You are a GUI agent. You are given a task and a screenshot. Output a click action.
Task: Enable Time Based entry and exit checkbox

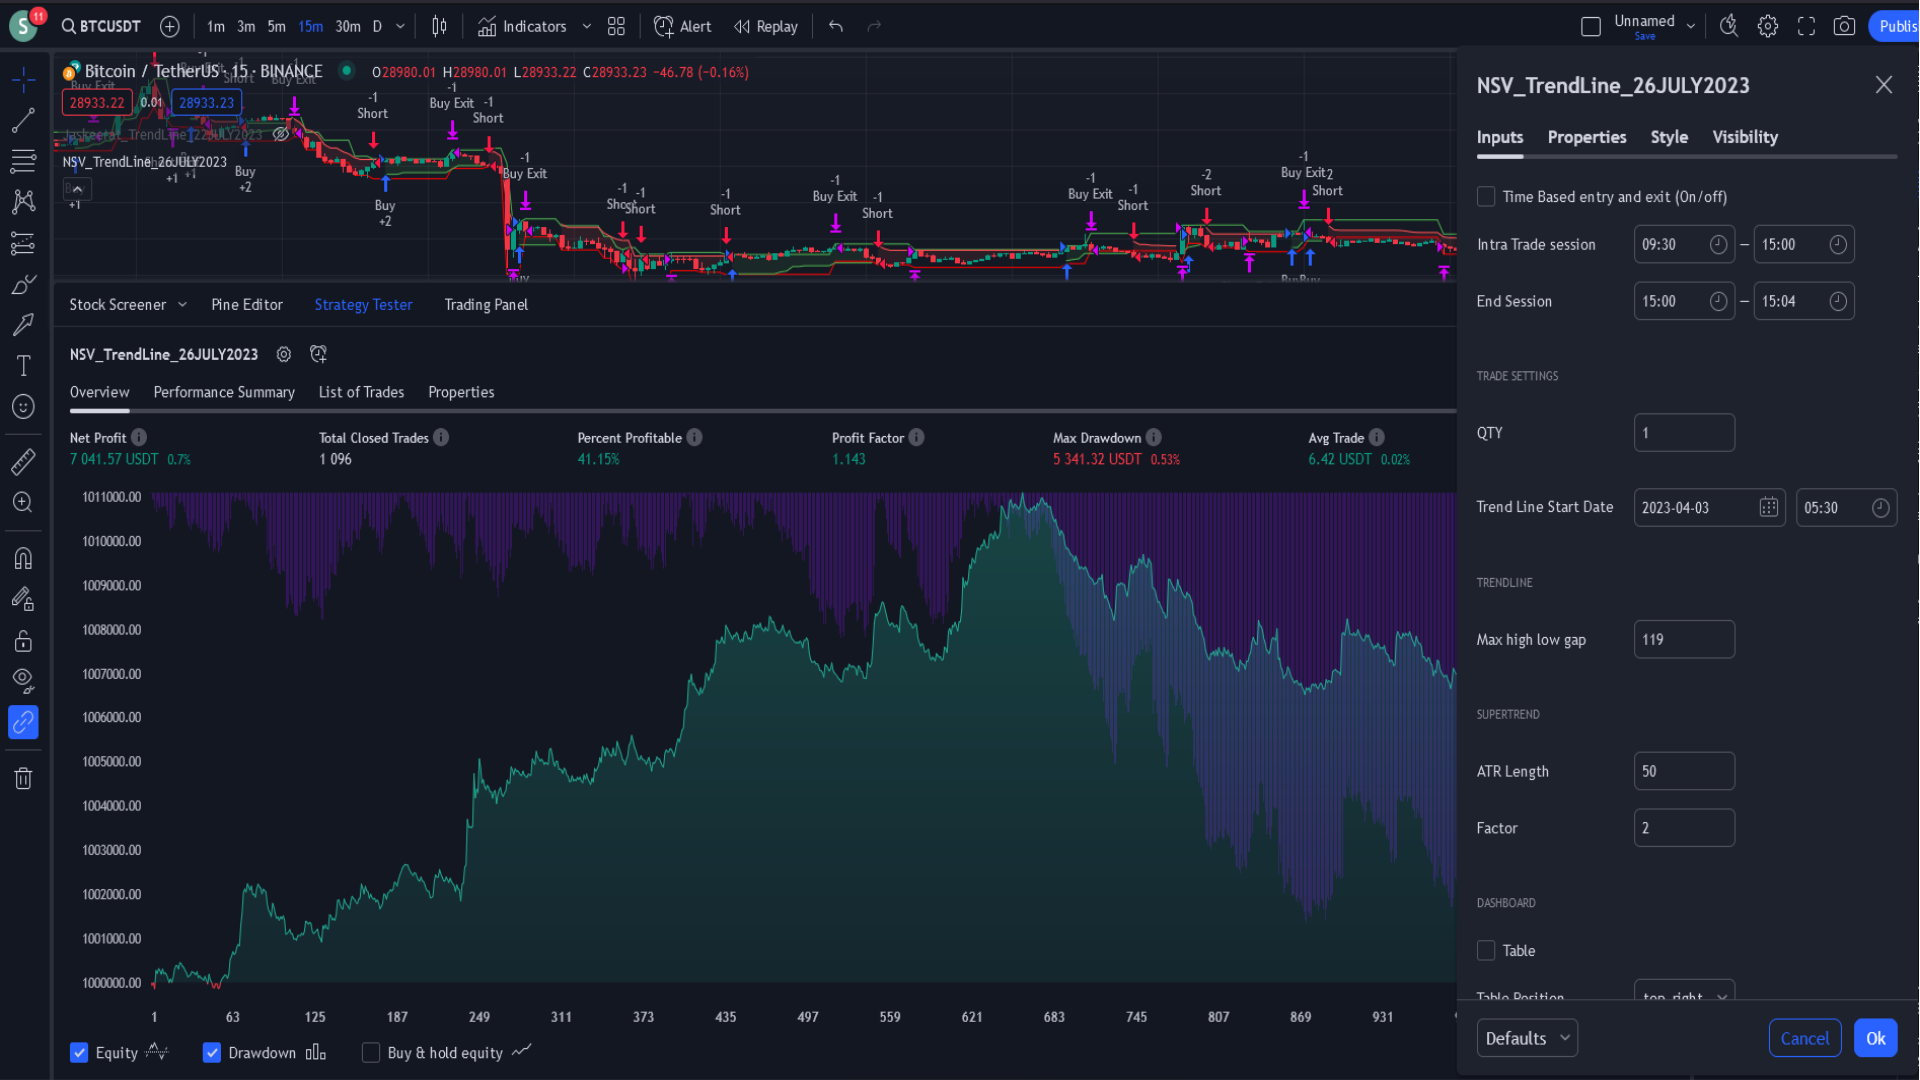(1486, 197)
